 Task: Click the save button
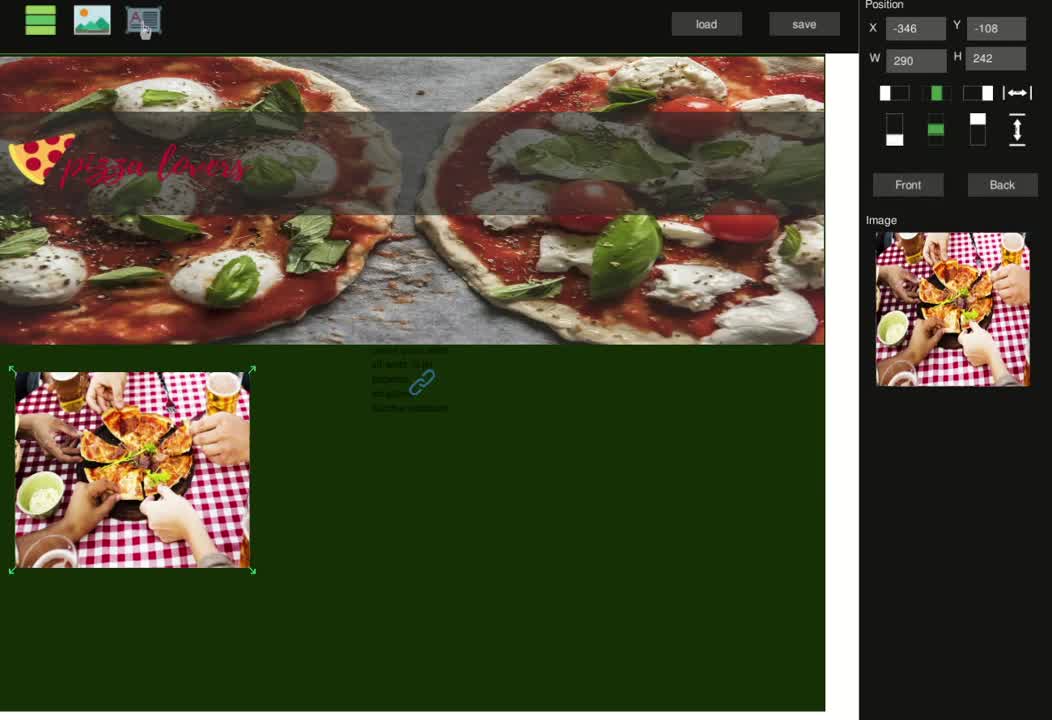click(804, 24)
